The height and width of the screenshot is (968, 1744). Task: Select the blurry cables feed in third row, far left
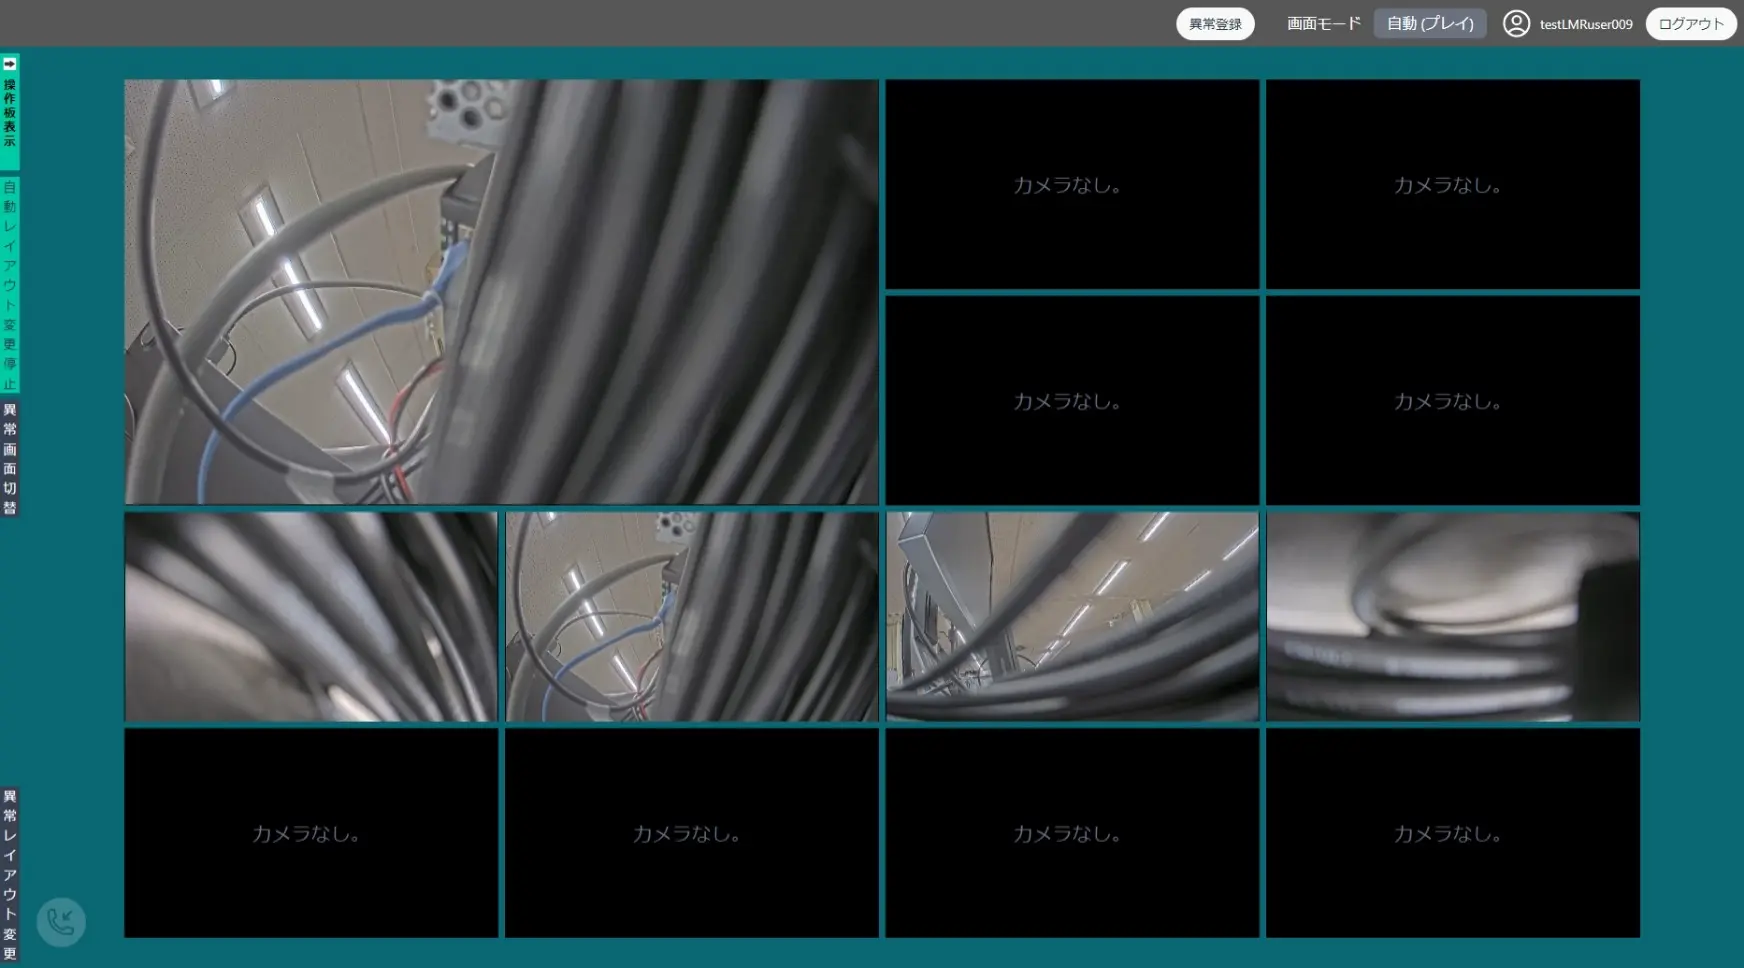(x=311, y=617)
